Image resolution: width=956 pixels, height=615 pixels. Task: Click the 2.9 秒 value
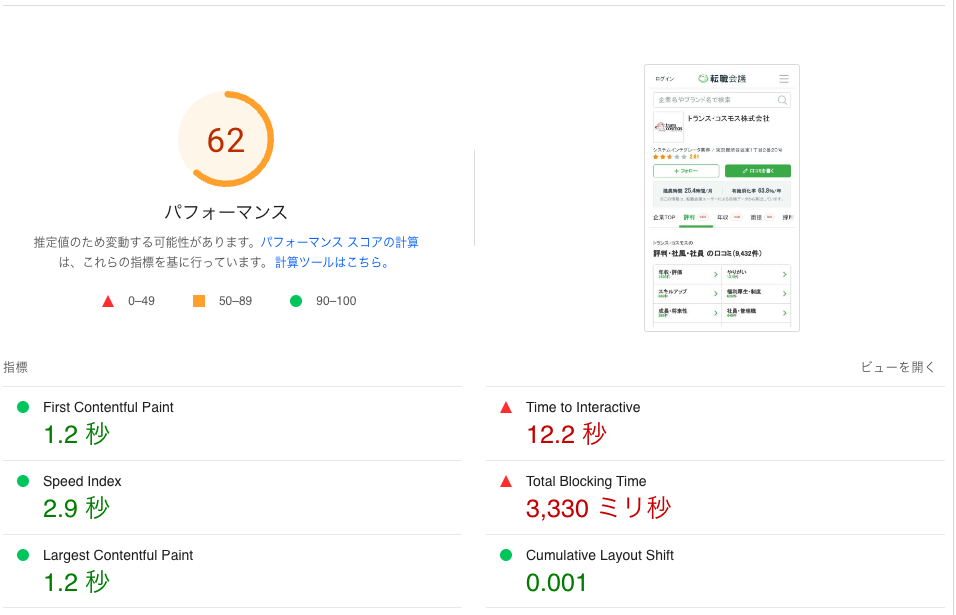point(76,508)
